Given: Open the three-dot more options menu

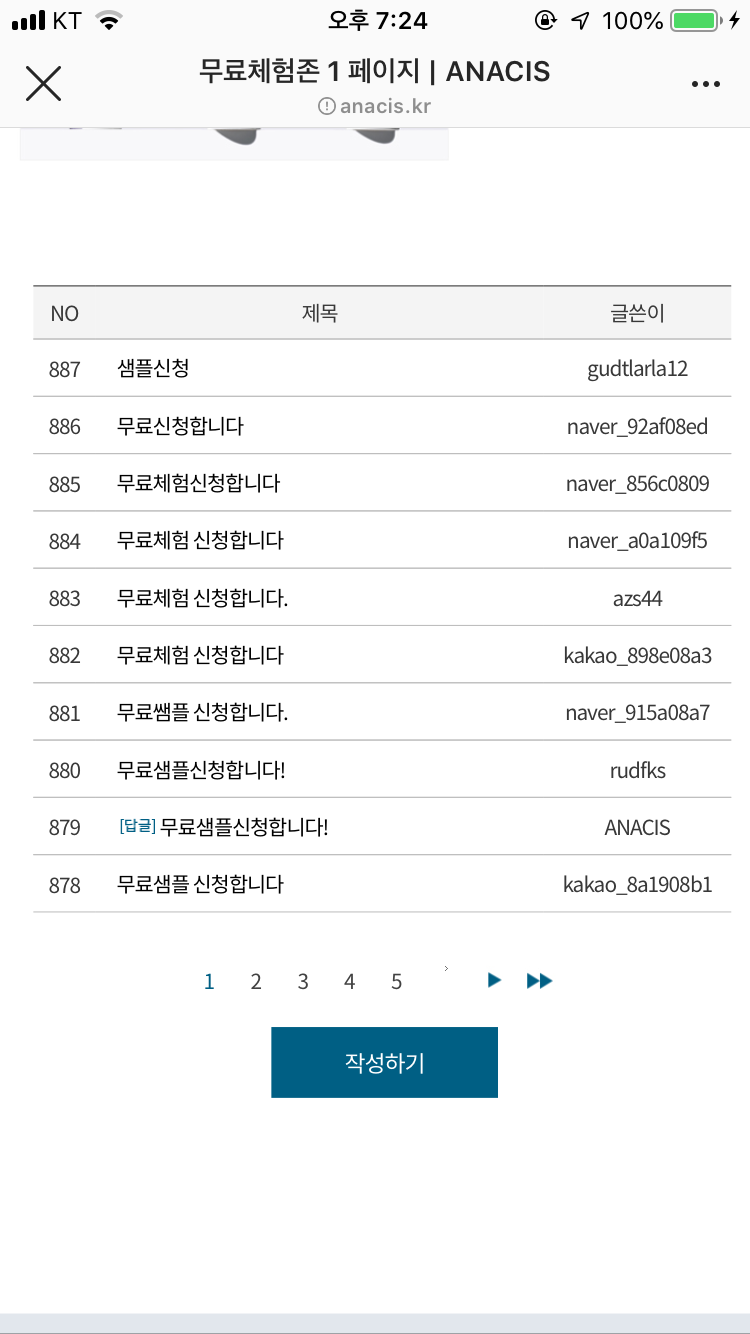Looking at the screenshot, I should pyautogui.click(x=705, y=84).
